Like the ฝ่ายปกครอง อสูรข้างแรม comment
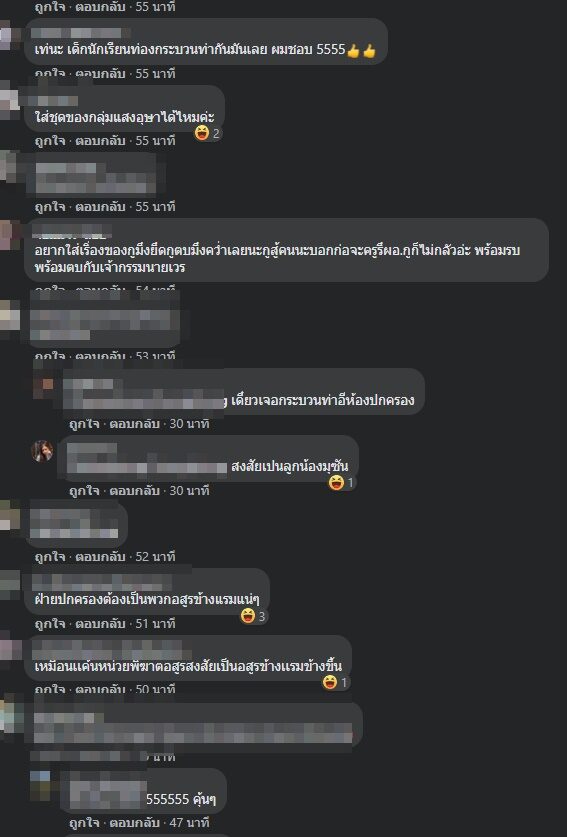567x837 pixels. click(50, 623)
